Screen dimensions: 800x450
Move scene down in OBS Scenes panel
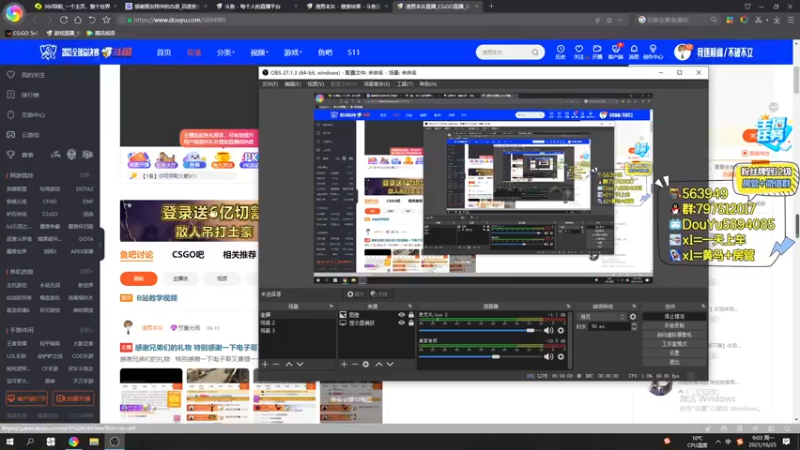(x=300, y=364)
